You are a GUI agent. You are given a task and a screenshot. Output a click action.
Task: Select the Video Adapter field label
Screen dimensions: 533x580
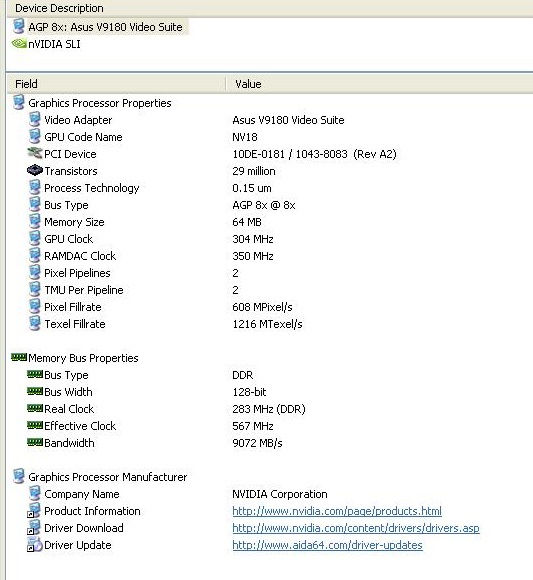(78, 120)
